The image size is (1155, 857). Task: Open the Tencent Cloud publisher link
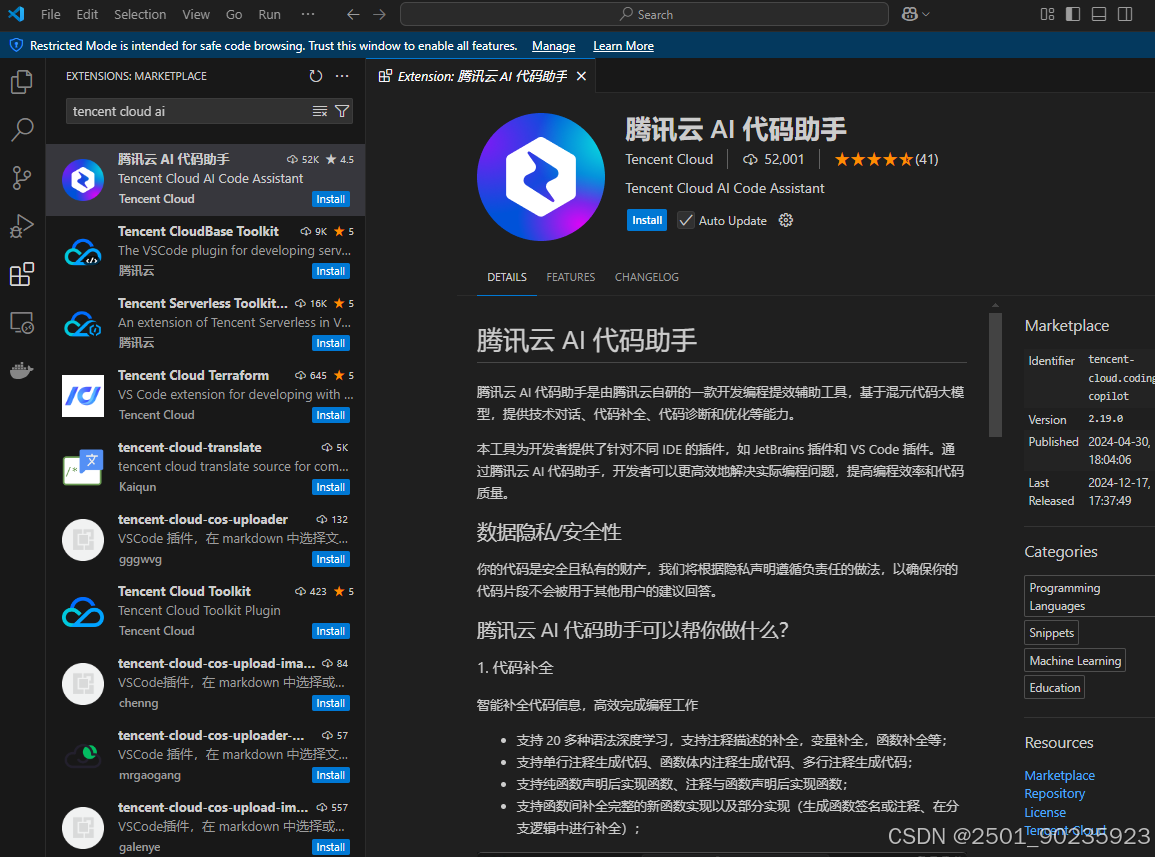pos(669,159)
